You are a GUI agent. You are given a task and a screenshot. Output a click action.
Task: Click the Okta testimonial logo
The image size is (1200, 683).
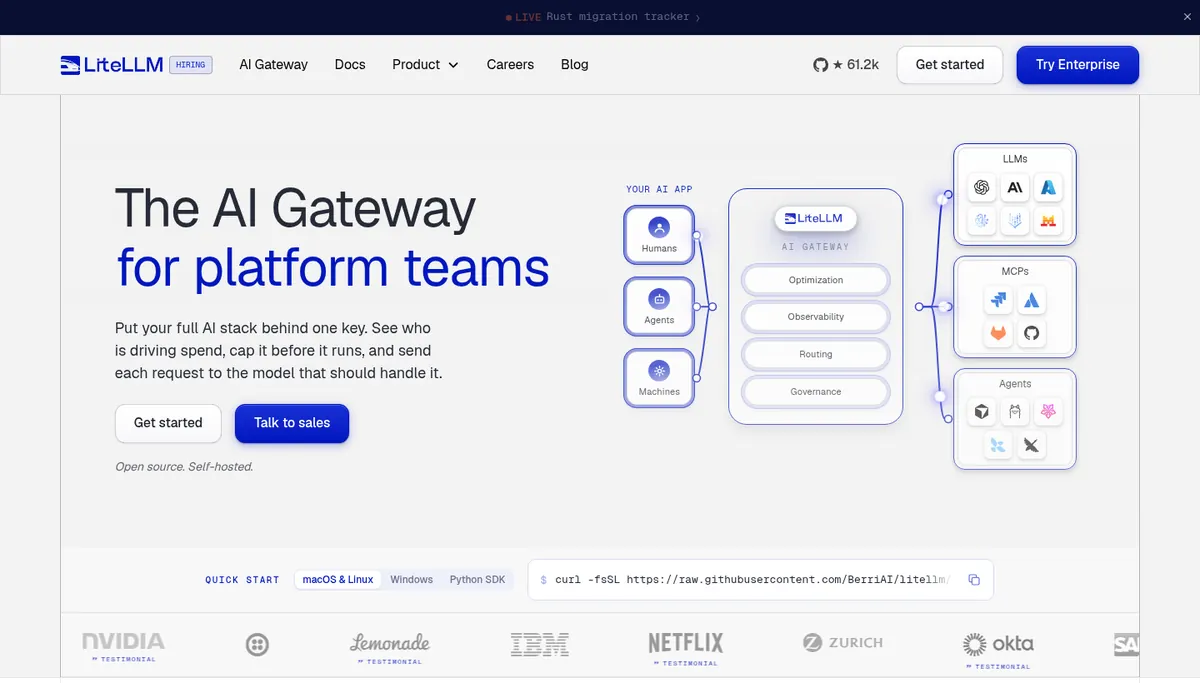(x=997, y=649)
